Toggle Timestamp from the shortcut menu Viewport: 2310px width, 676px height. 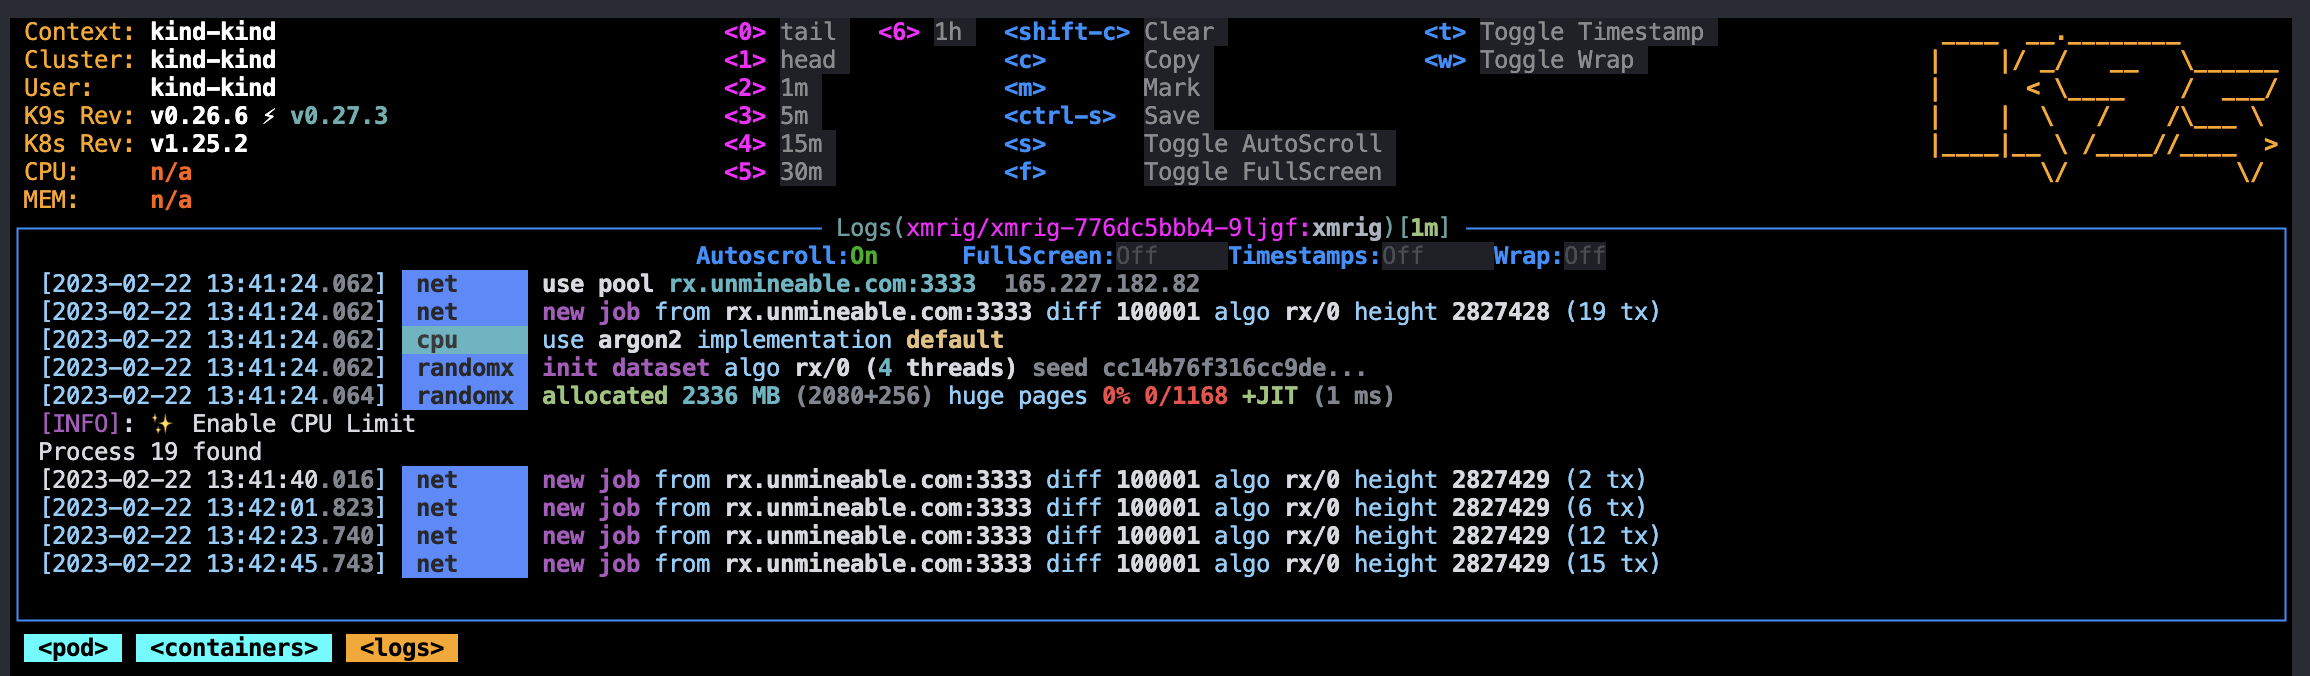point(1592,32)
